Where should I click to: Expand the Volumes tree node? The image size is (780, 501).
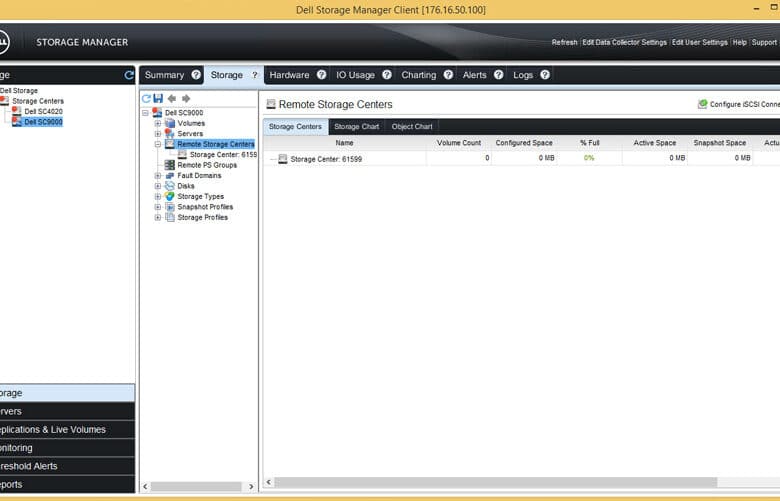point(158,123)
